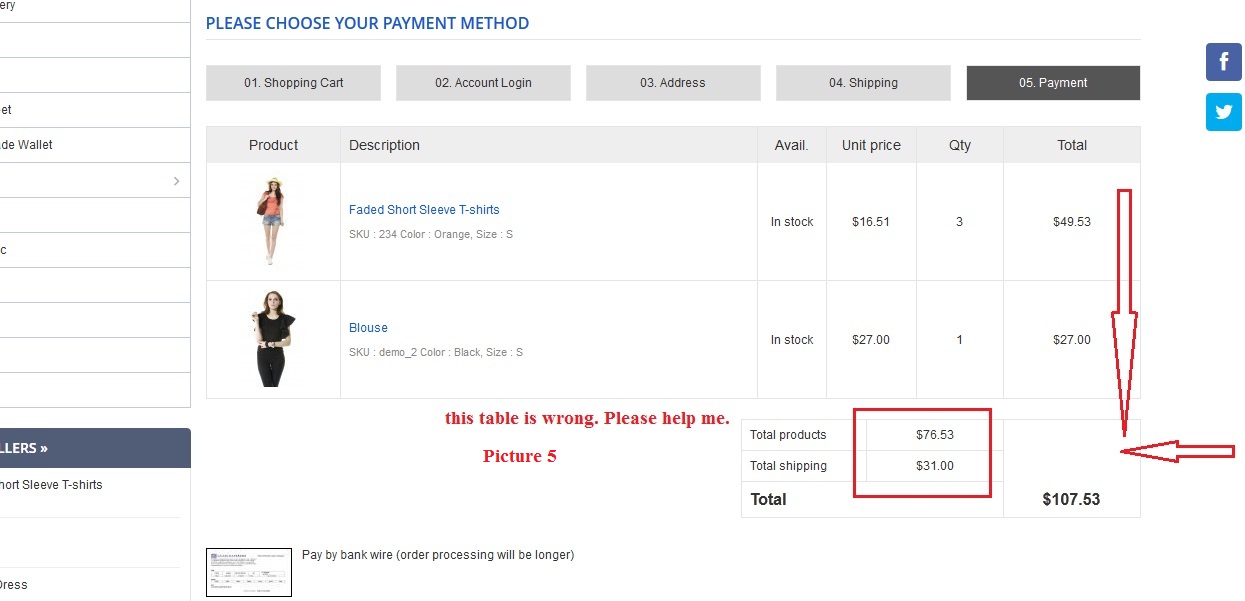
Task: Select the 05. Payment step
Action: (1053, 83)
